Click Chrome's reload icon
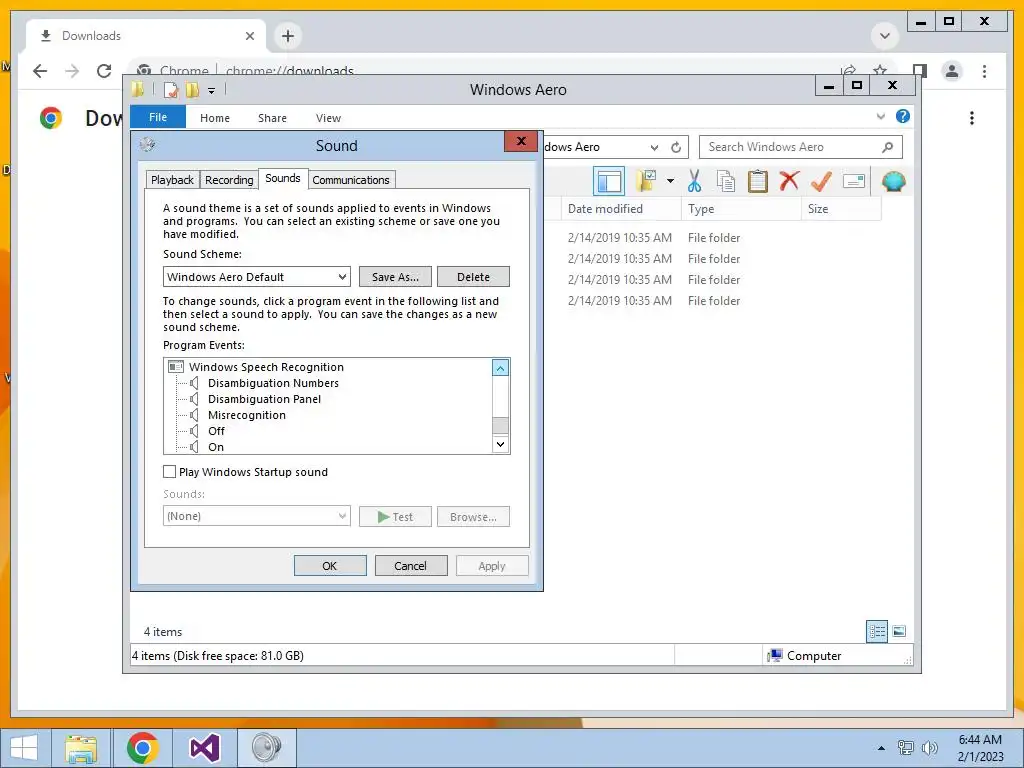The height and width of the screenshot is (768, 1024). click(x=104, y=71)
